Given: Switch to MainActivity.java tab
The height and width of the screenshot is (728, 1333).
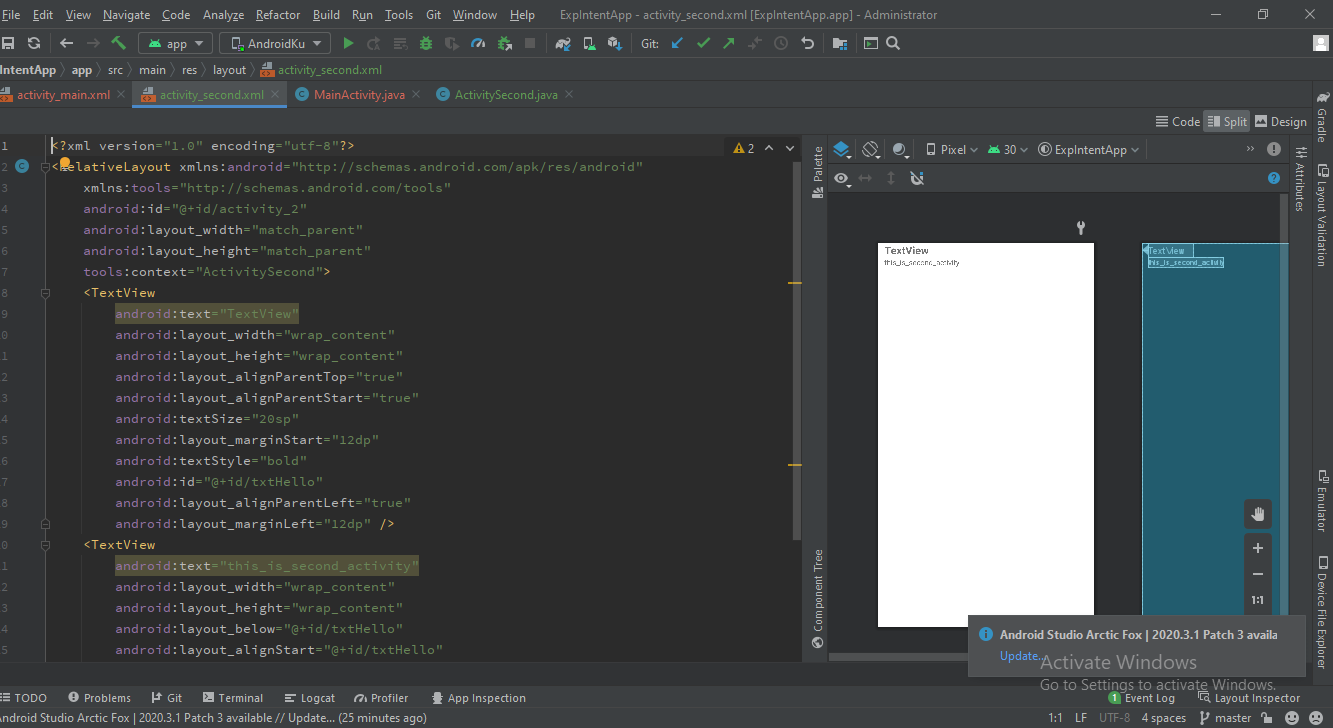Looking at the screenshot, I should click(358, 95).
